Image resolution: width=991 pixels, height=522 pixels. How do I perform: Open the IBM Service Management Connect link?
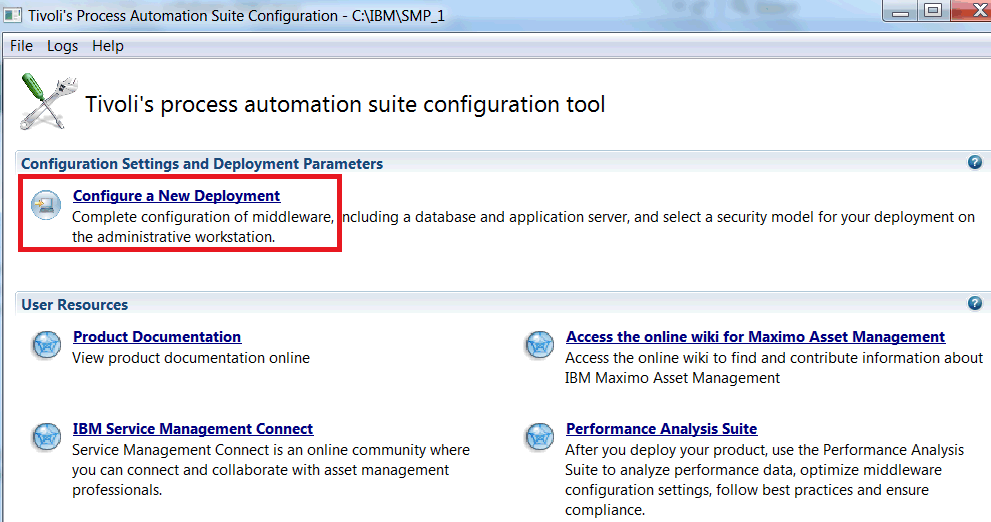point(193,428)
